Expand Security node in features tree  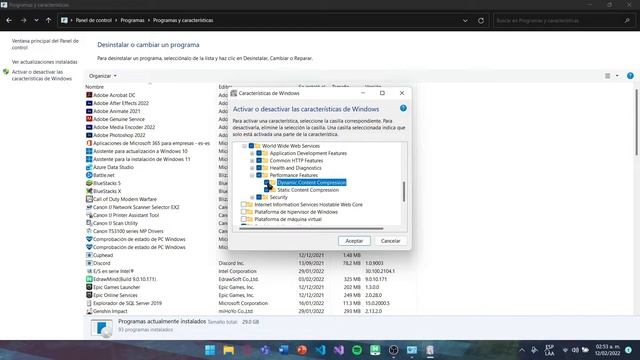pyautogui.click(x=252, y=197)
